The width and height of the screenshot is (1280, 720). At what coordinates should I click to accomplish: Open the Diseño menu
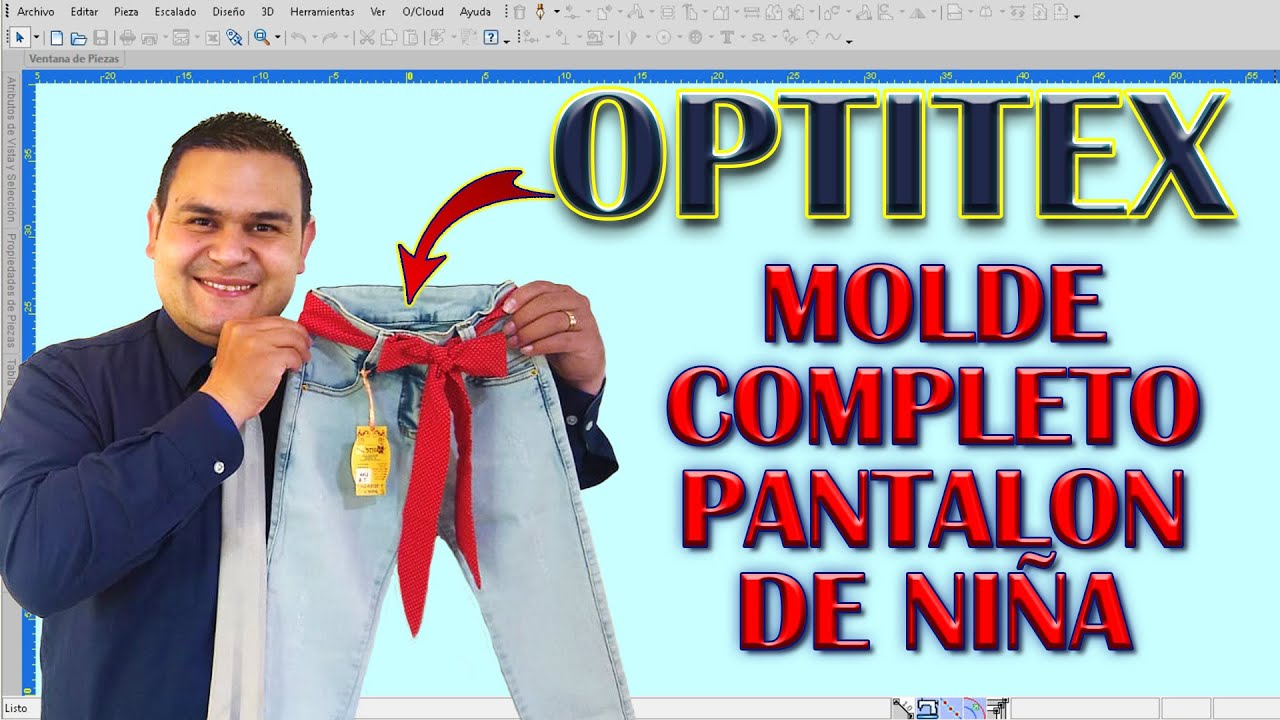coord(228,12)
